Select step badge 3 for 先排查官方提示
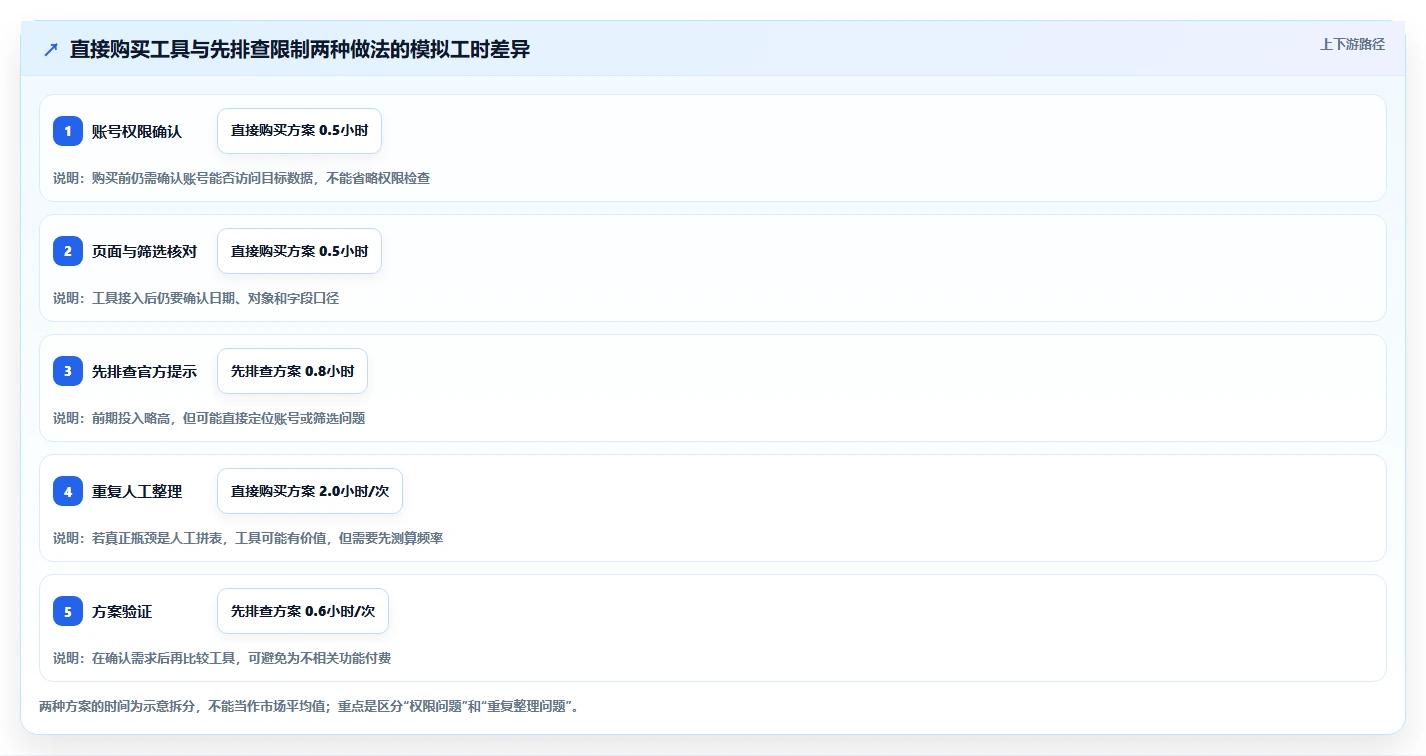1426x756 pixels. point(68,371)
